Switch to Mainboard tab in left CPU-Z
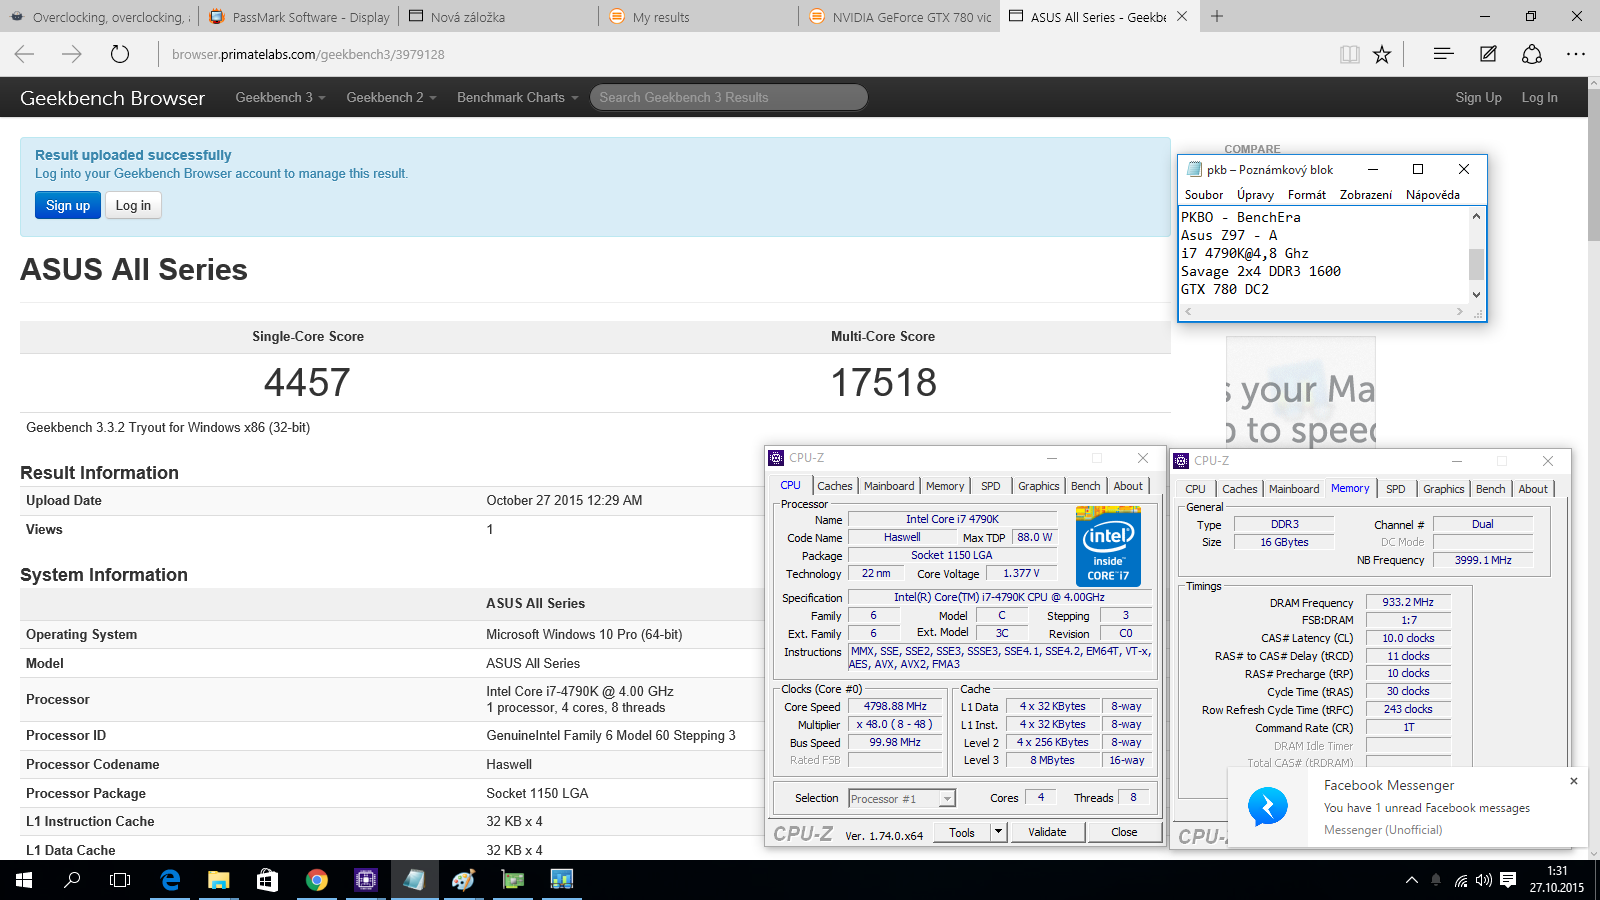1600x900 pixels. click(889, 486)
